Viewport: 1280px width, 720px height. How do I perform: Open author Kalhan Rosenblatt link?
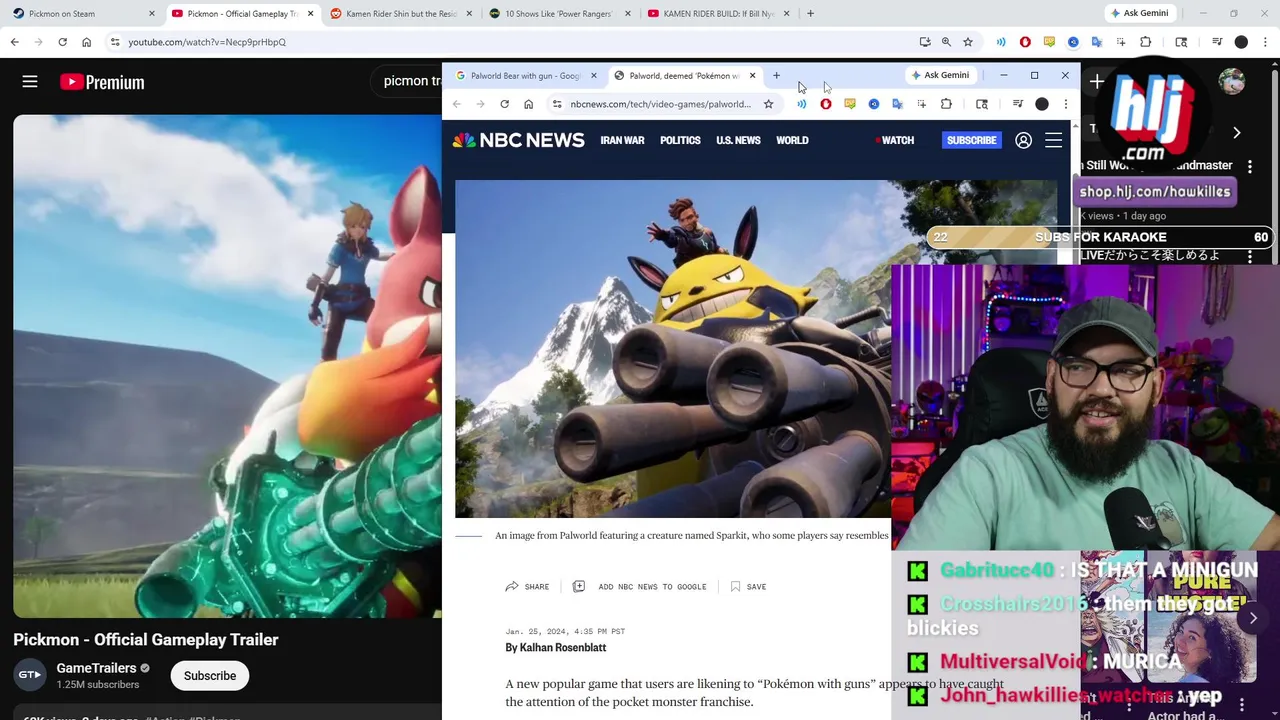click(x=563, y=648)
